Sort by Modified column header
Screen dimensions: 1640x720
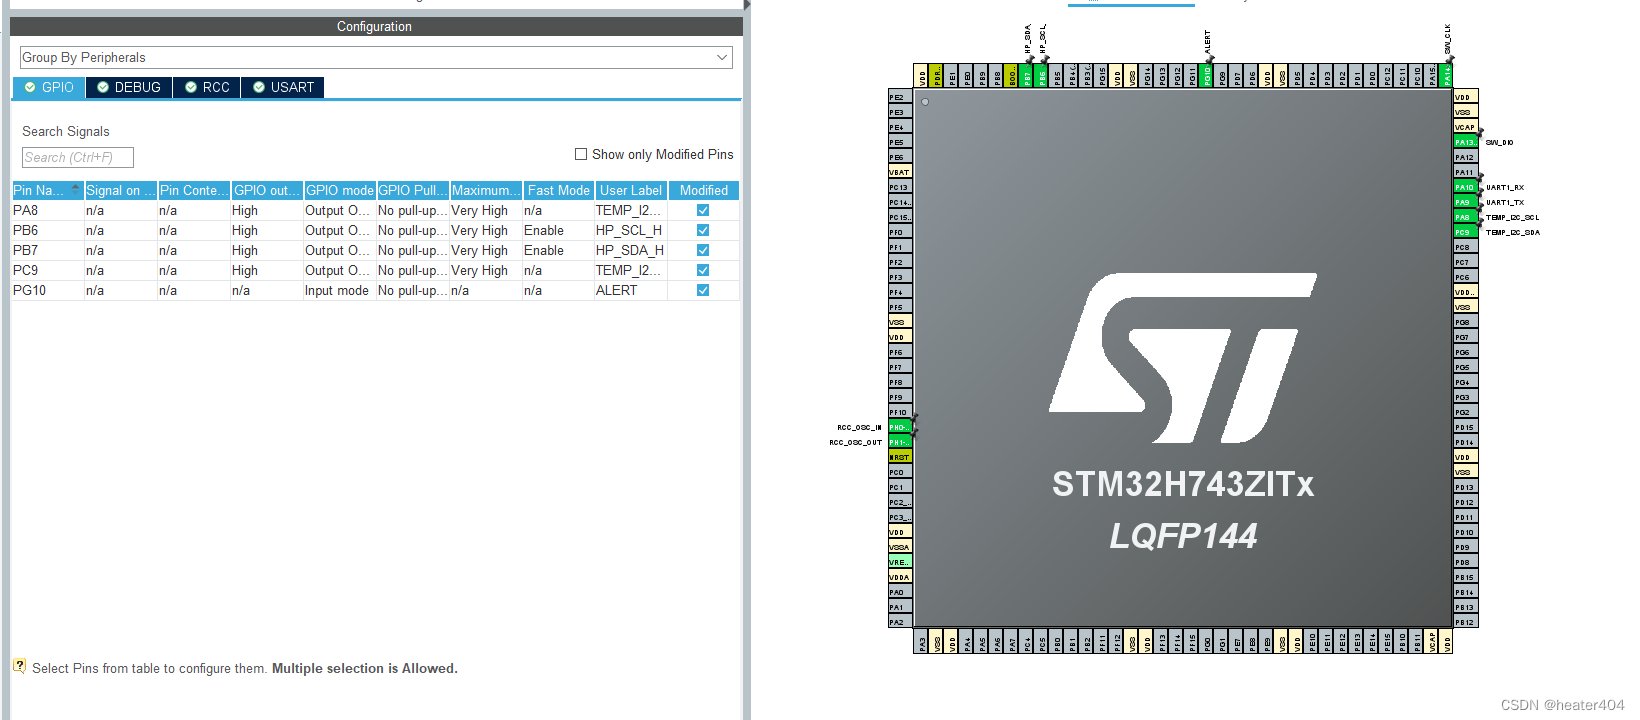tap(704, 190)
